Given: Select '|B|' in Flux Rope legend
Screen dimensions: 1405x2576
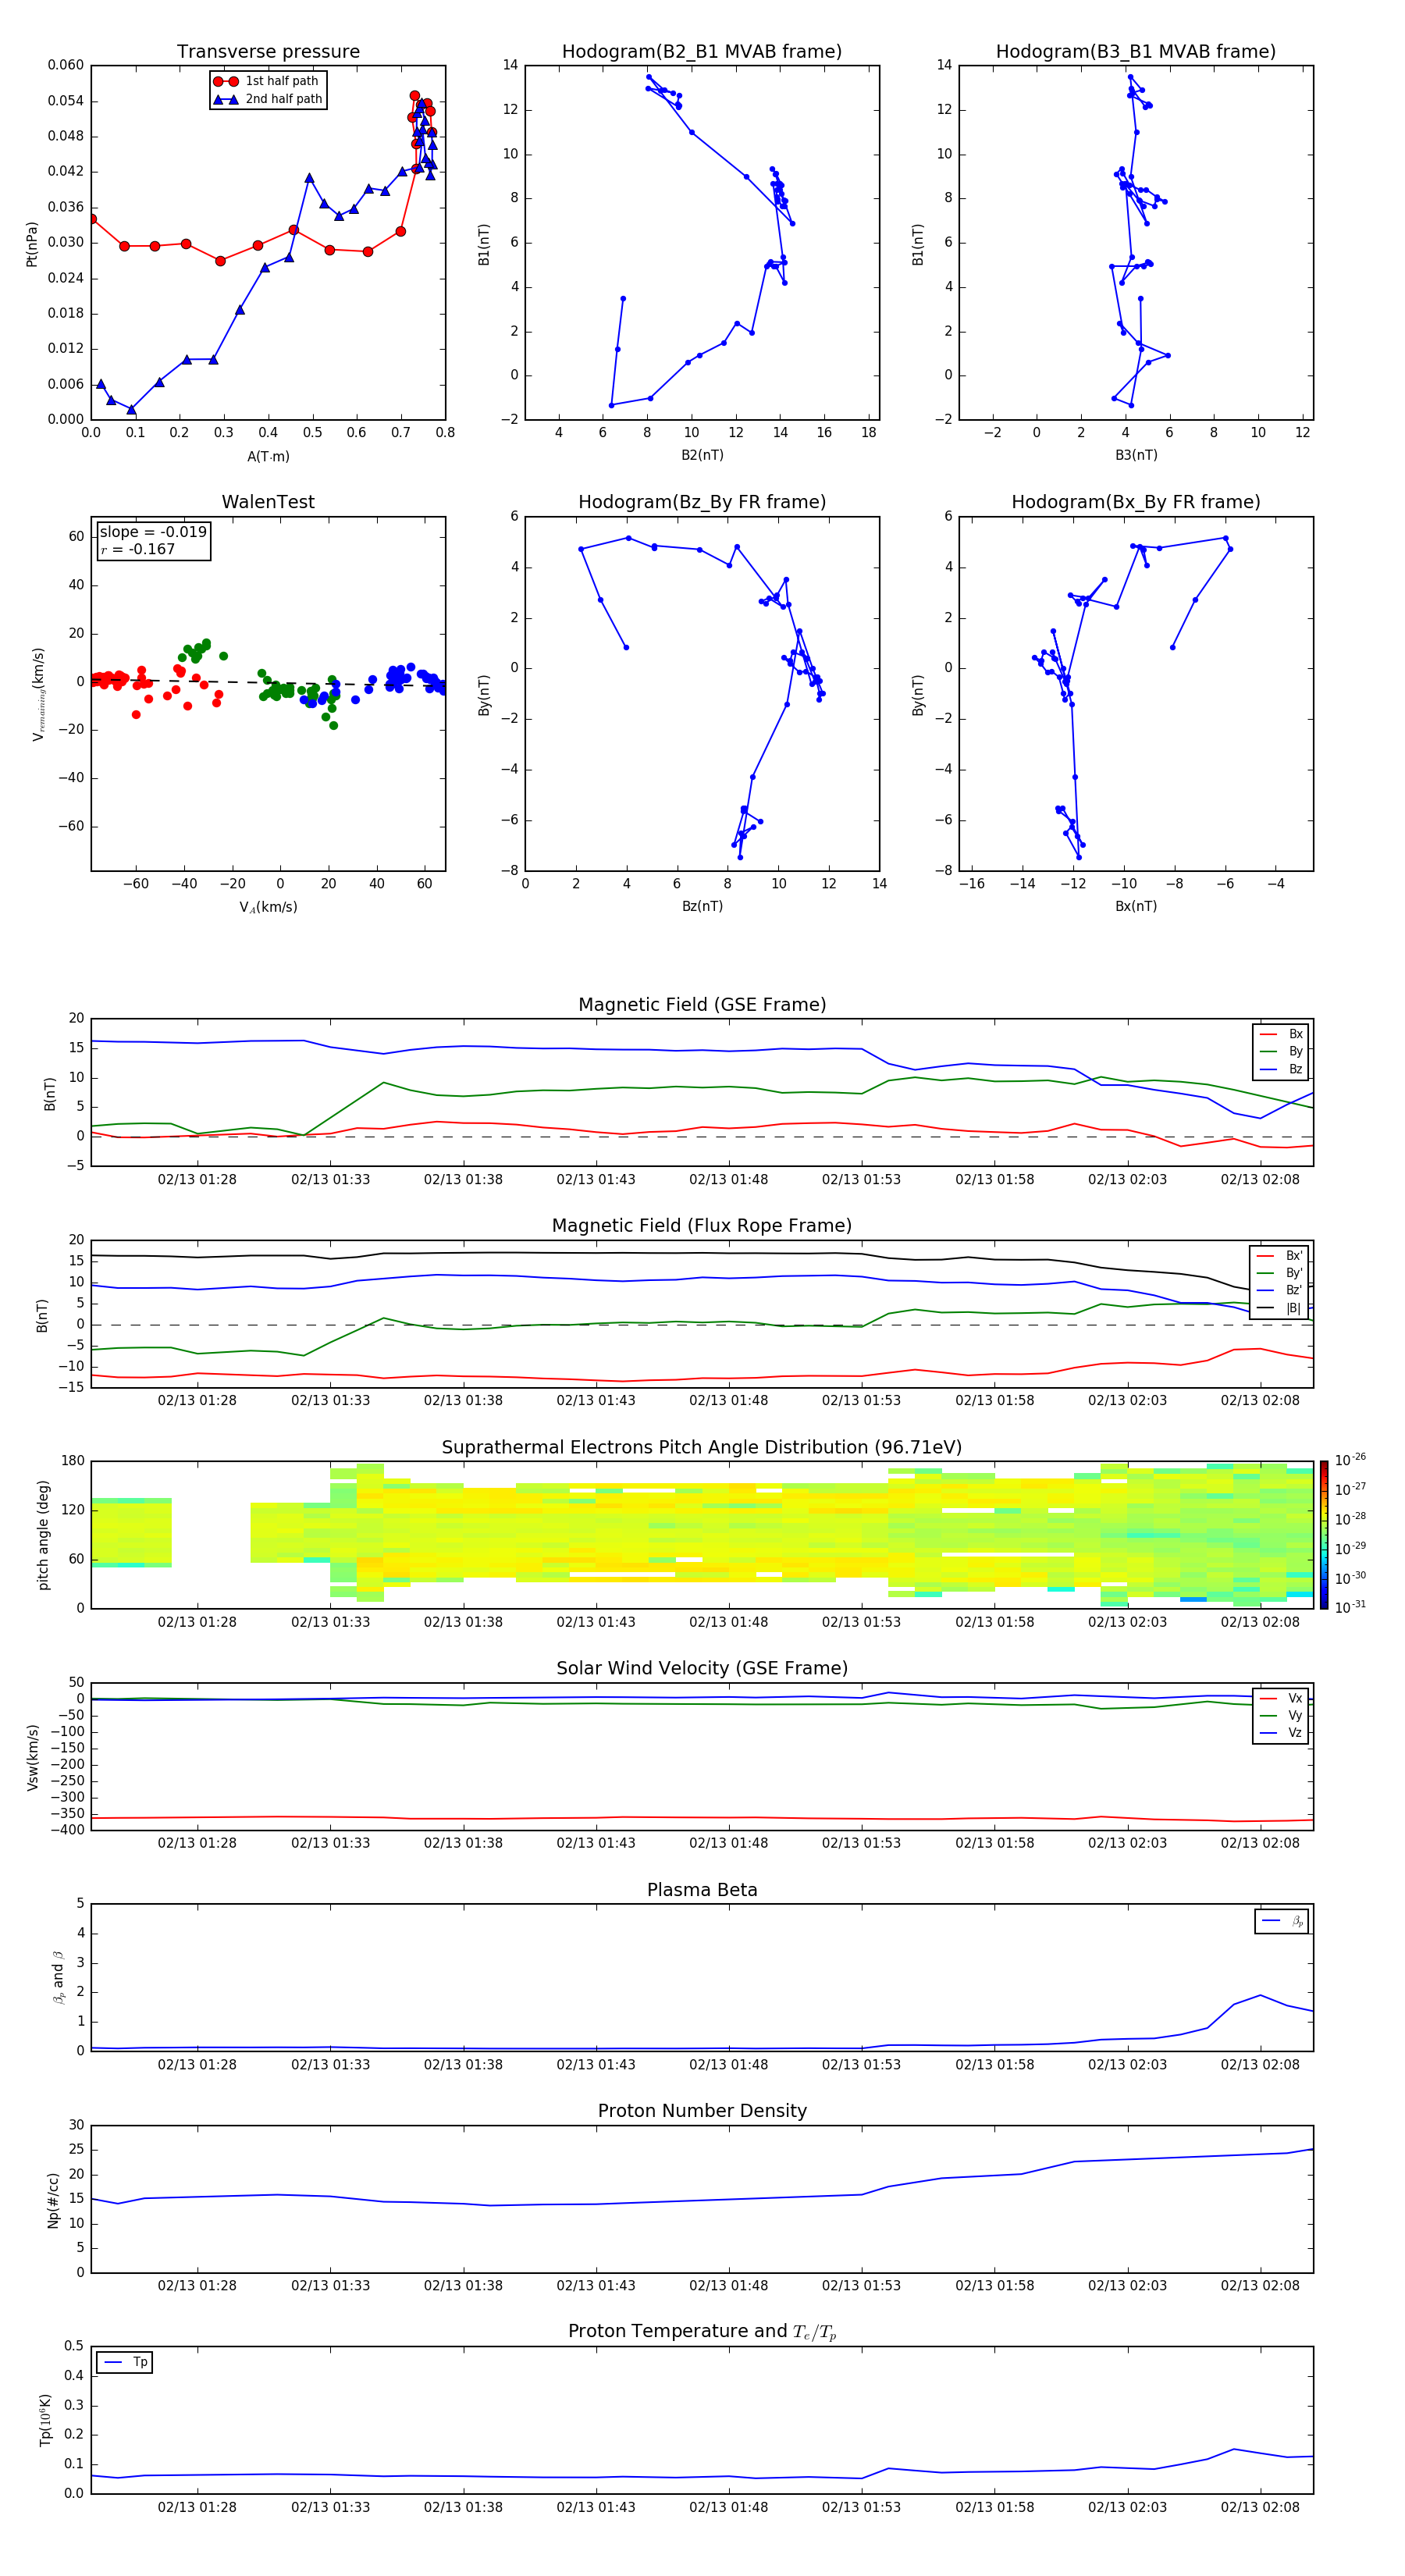Looking at the screenshot, I should (x=1280, y=1308).
